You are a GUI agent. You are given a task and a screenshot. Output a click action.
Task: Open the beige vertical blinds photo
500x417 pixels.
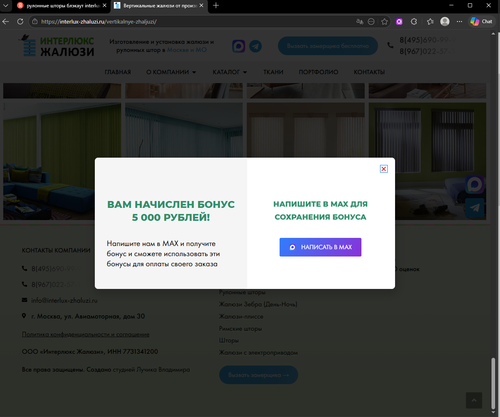click(x=306, y=130)
